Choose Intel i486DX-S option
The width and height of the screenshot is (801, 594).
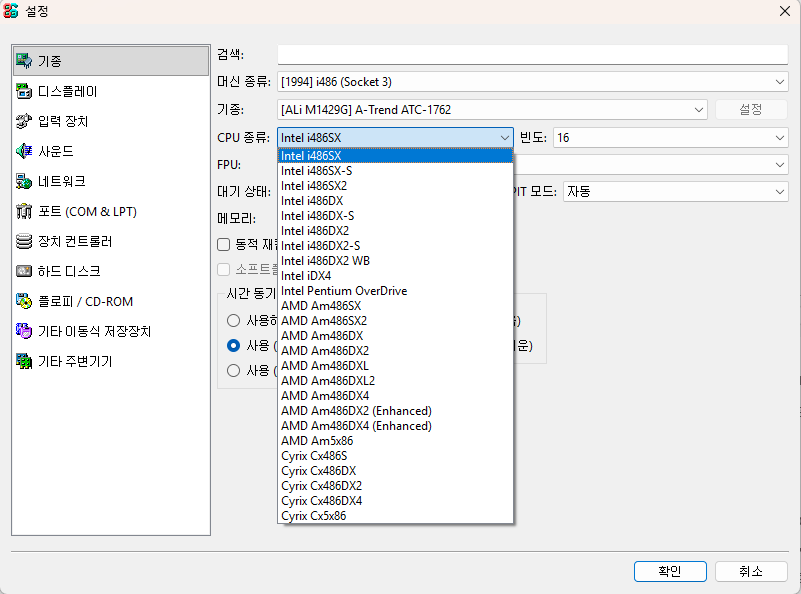coord(395,216)
